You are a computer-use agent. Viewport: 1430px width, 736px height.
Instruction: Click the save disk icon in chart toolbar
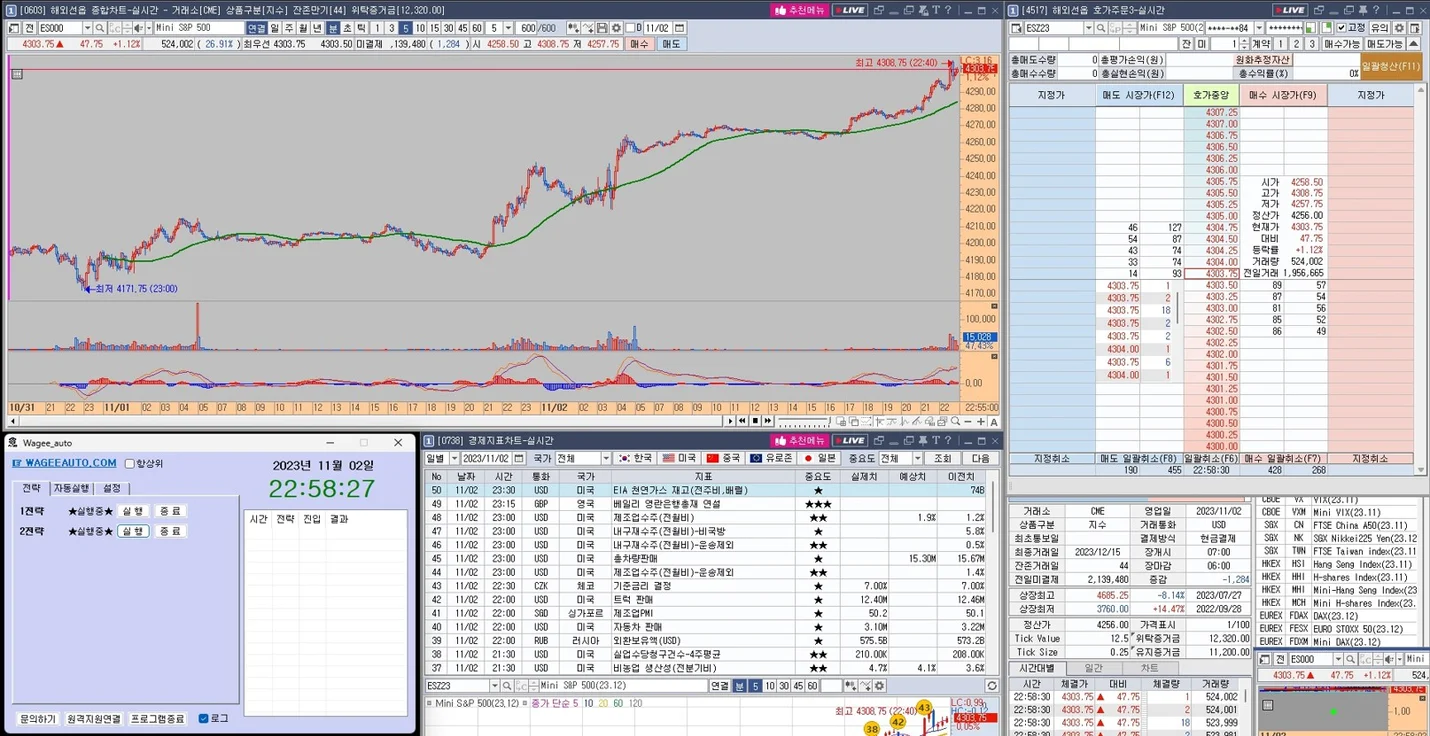(602, 27)
